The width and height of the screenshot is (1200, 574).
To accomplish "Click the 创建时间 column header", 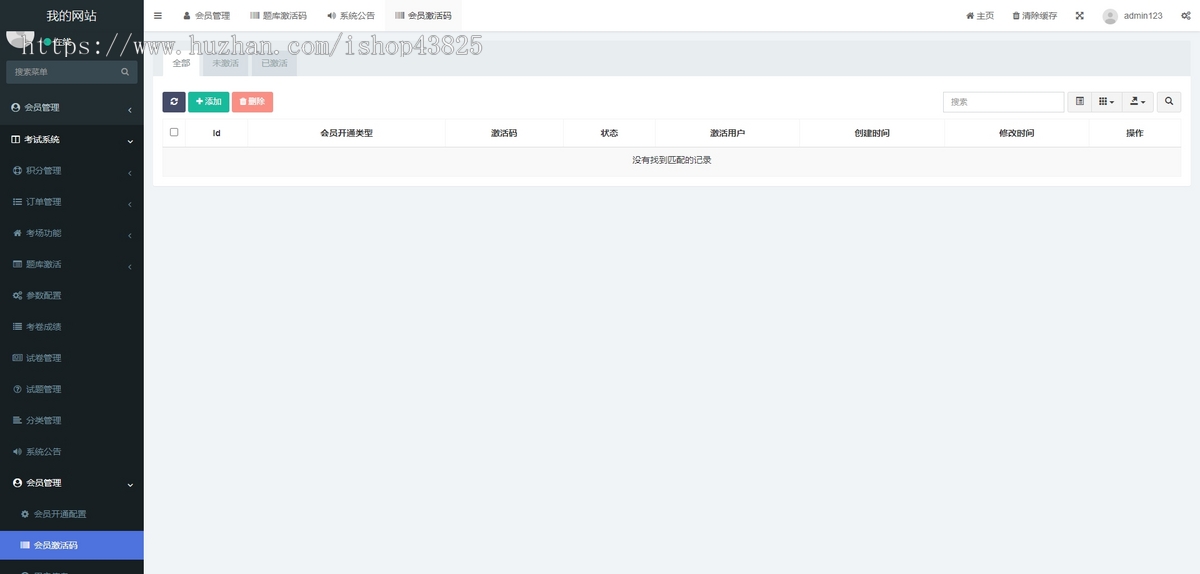I will tap(872, 133).
